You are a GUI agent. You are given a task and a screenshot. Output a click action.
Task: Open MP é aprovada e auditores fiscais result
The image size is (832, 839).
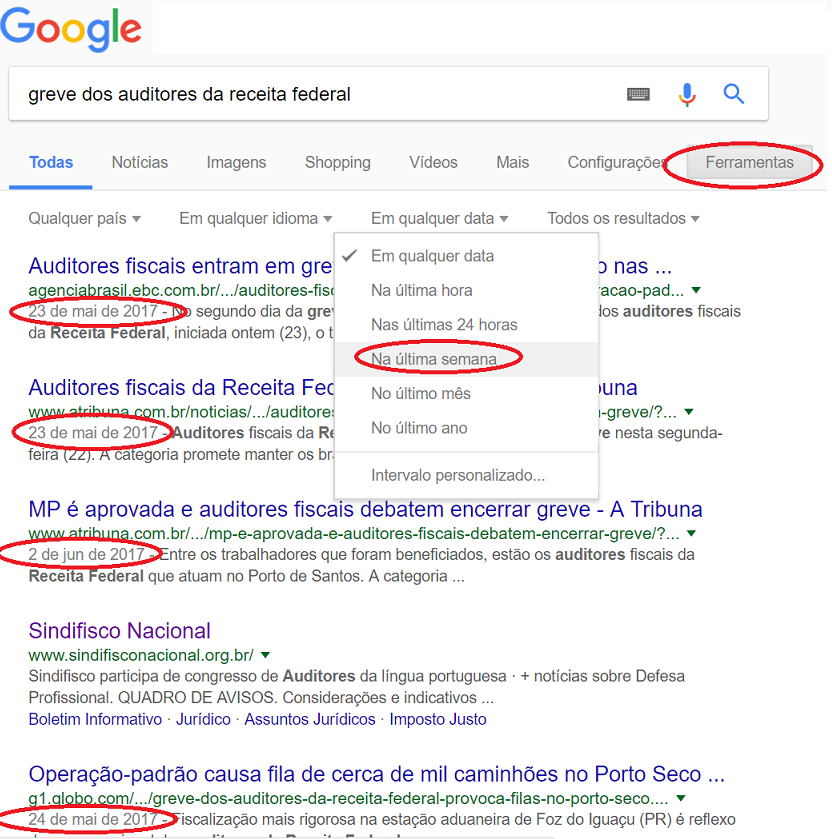coord(365,509)
